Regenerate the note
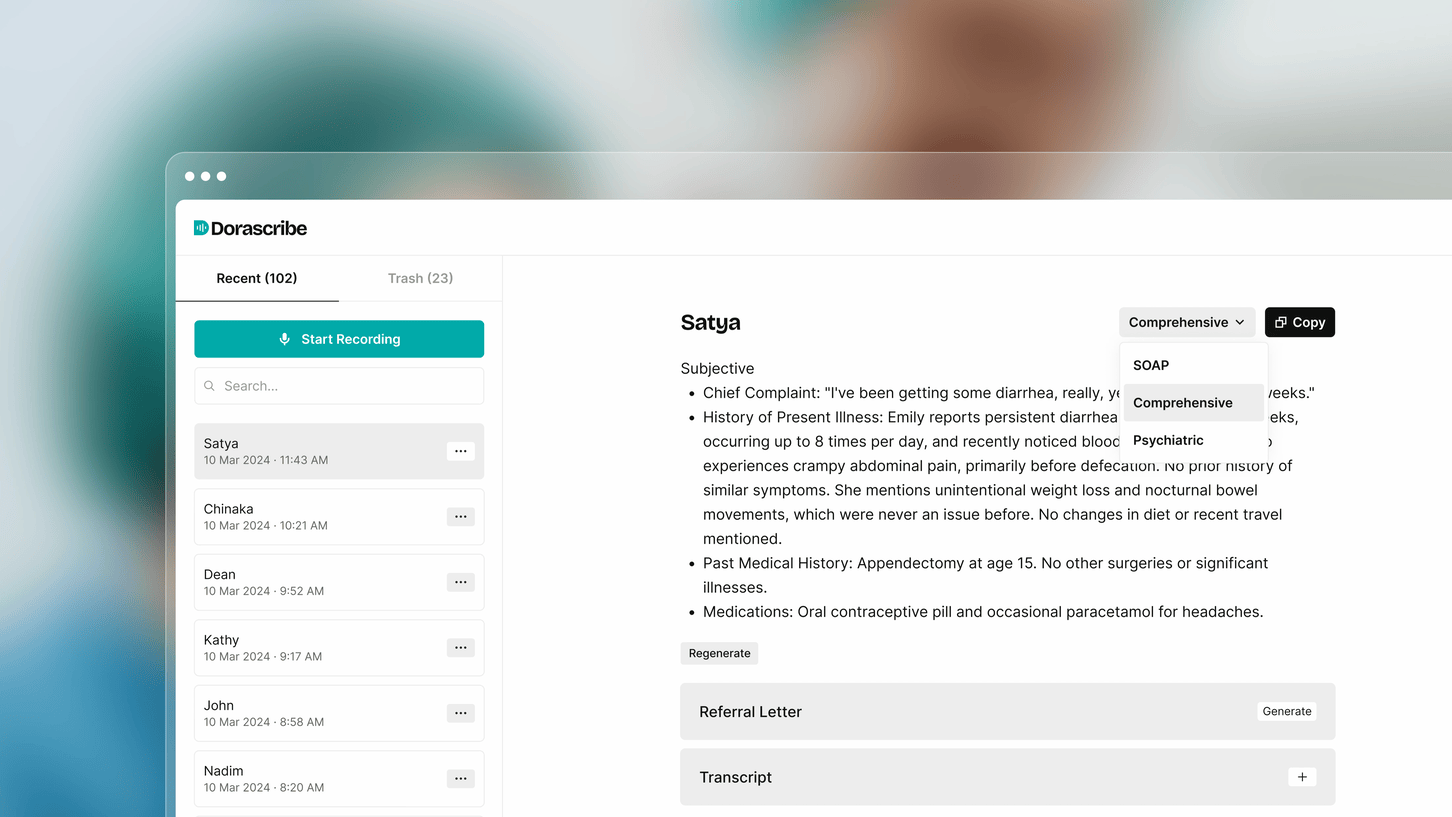1452x817 pixels. pos(719,653)
